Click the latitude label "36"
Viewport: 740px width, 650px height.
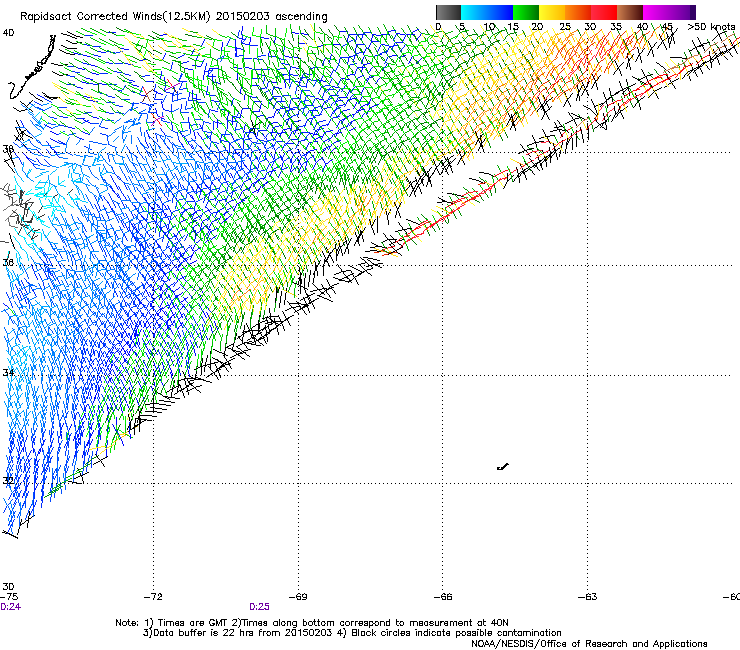click(x=8, y=262)
